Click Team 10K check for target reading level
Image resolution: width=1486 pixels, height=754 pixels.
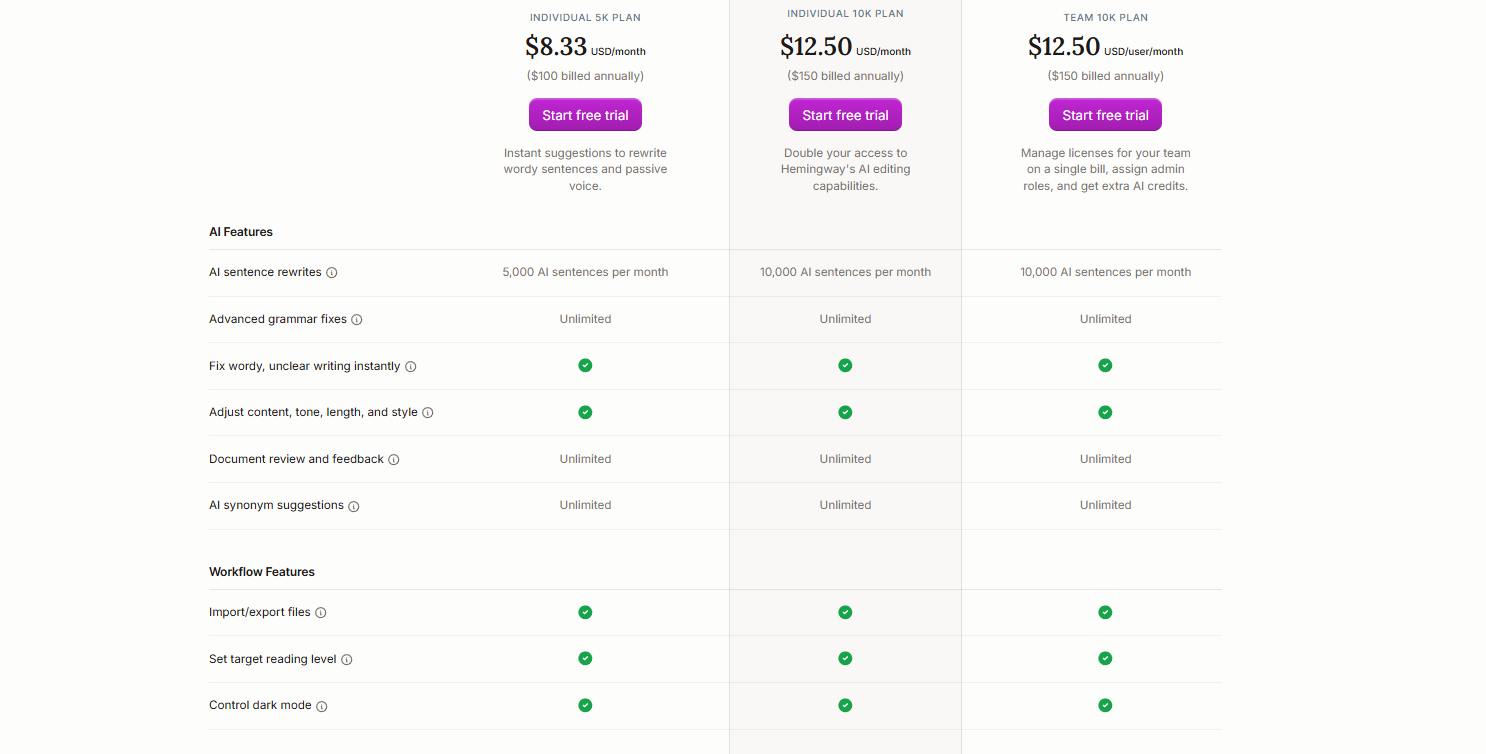pyautogui.click(x=1105, y=658)
